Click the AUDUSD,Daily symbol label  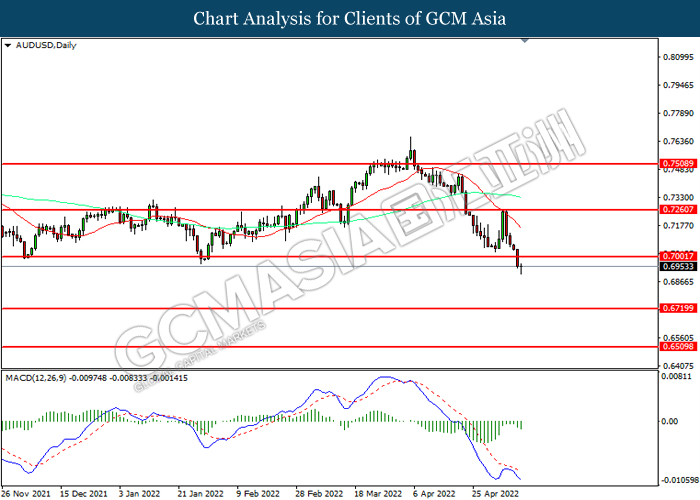coord(46,46)
